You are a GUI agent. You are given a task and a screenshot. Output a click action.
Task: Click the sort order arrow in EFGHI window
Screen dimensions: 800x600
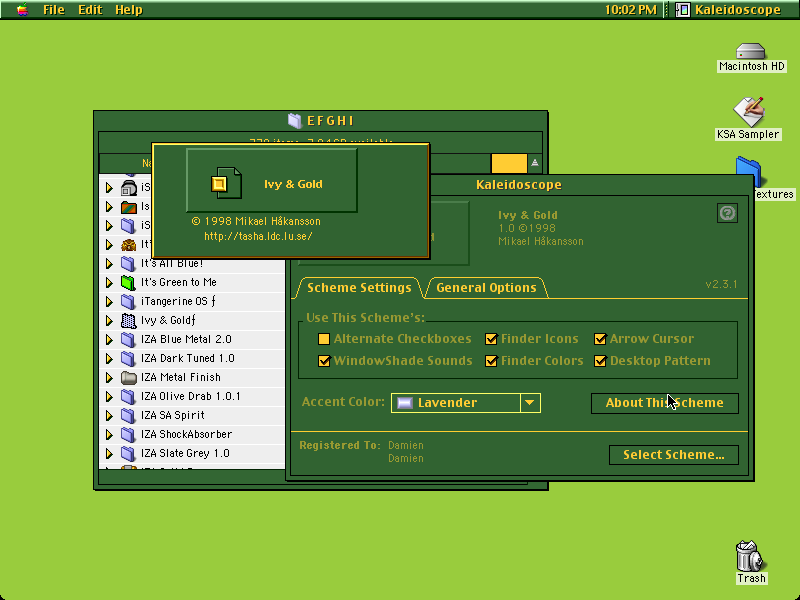(x=535, y=163)
